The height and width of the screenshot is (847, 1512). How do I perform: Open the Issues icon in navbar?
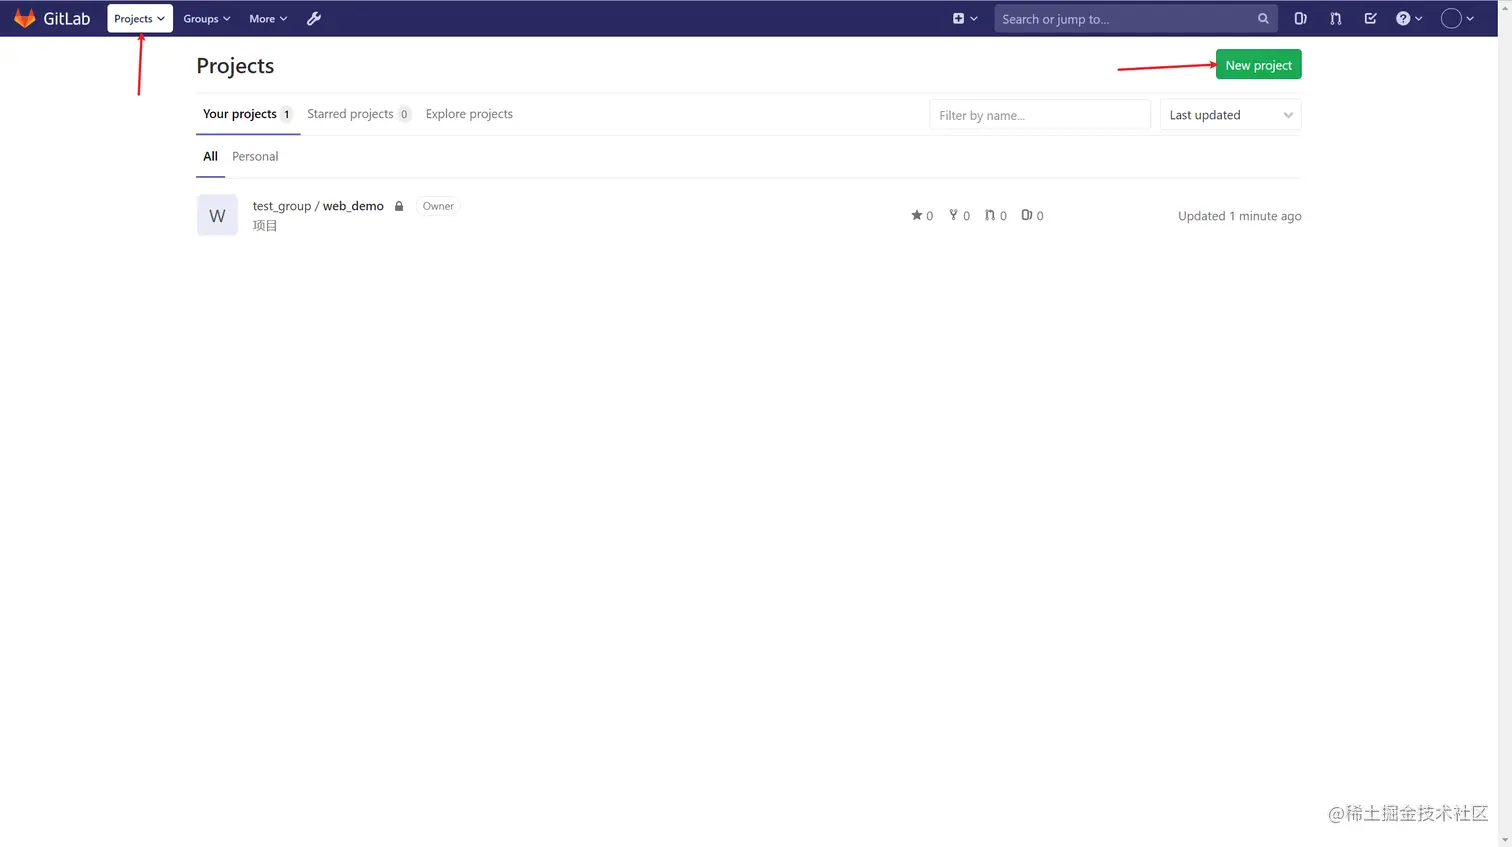tap(1300, 19)
